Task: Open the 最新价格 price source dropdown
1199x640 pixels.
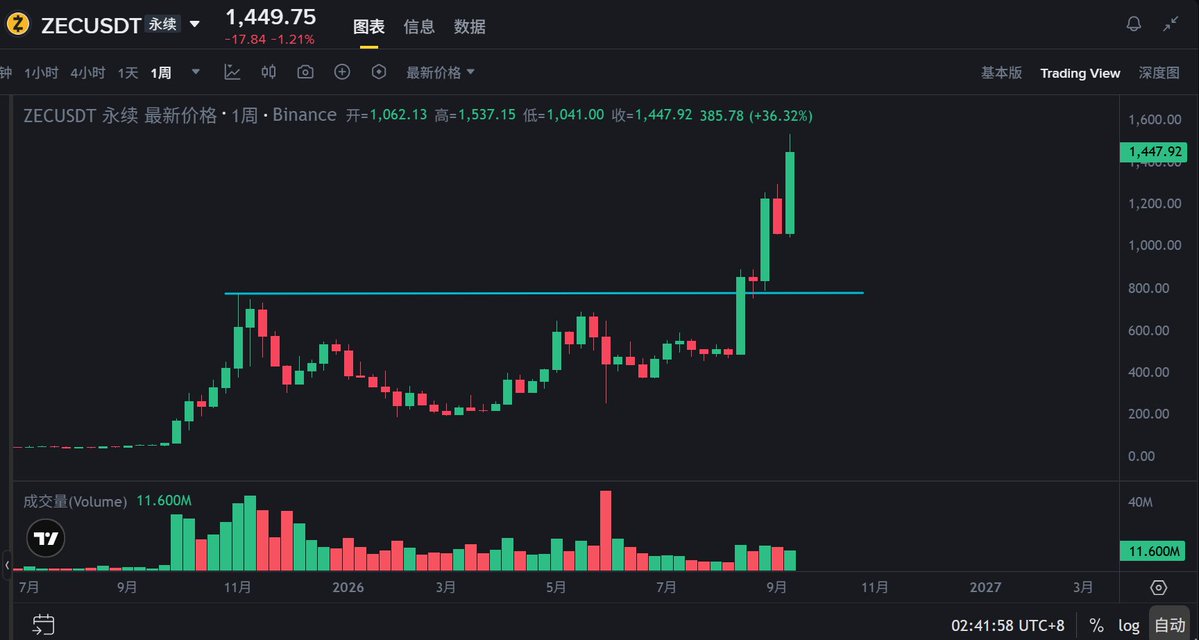Action: (440, 73)
